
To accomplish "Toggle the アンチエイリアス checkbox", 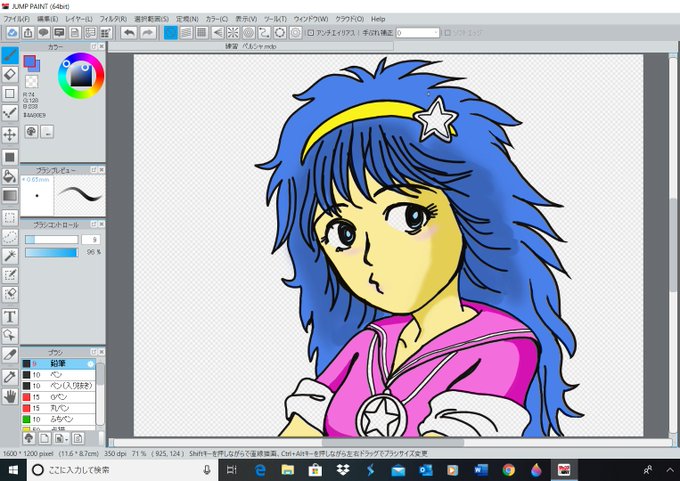I will click(x=311, y=33).
